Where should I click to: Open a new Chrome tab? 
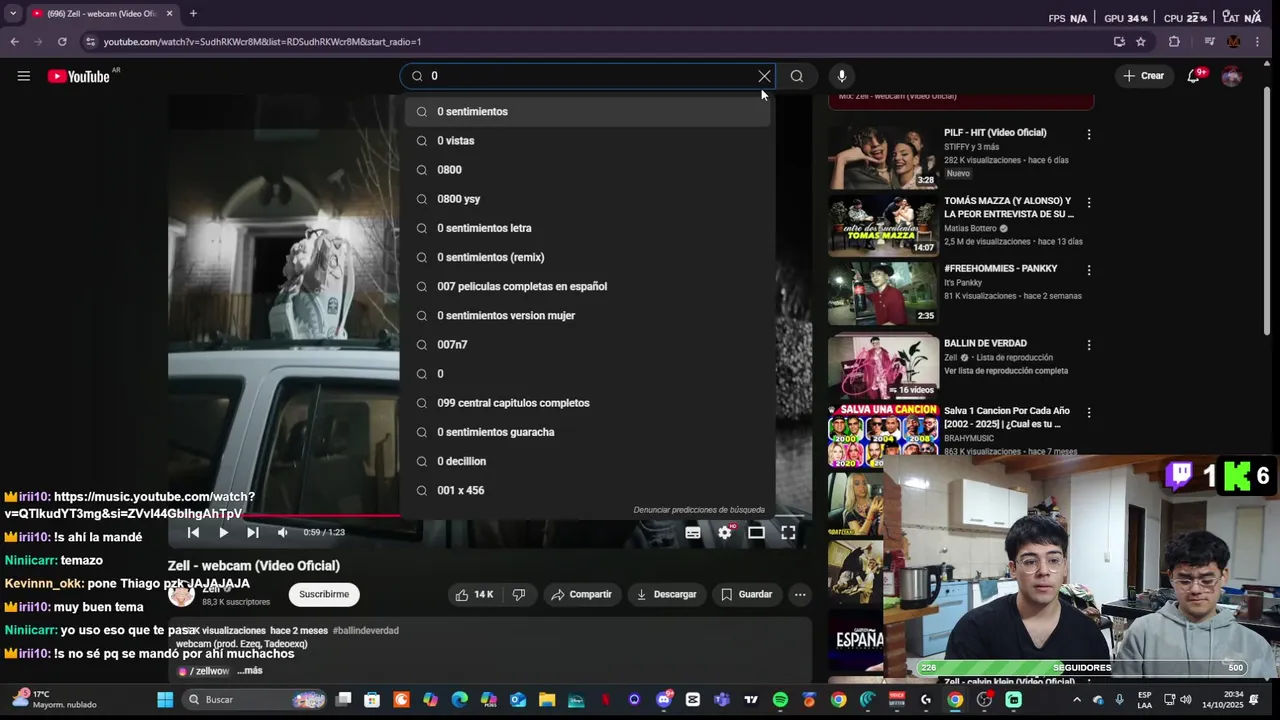tap(193, 14)
